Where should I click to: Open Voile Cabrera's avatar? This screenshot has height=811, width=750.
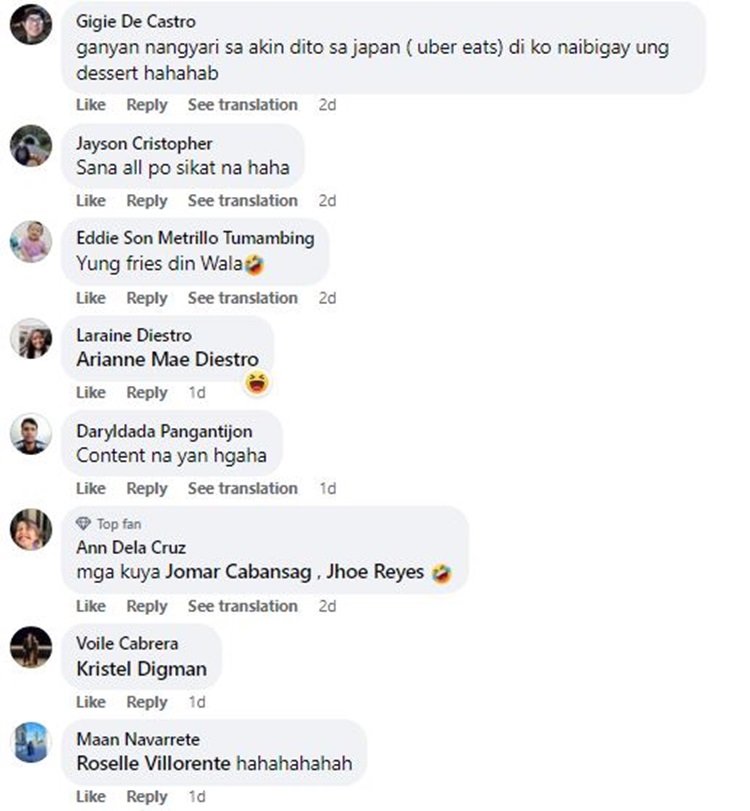click(31, 647)
